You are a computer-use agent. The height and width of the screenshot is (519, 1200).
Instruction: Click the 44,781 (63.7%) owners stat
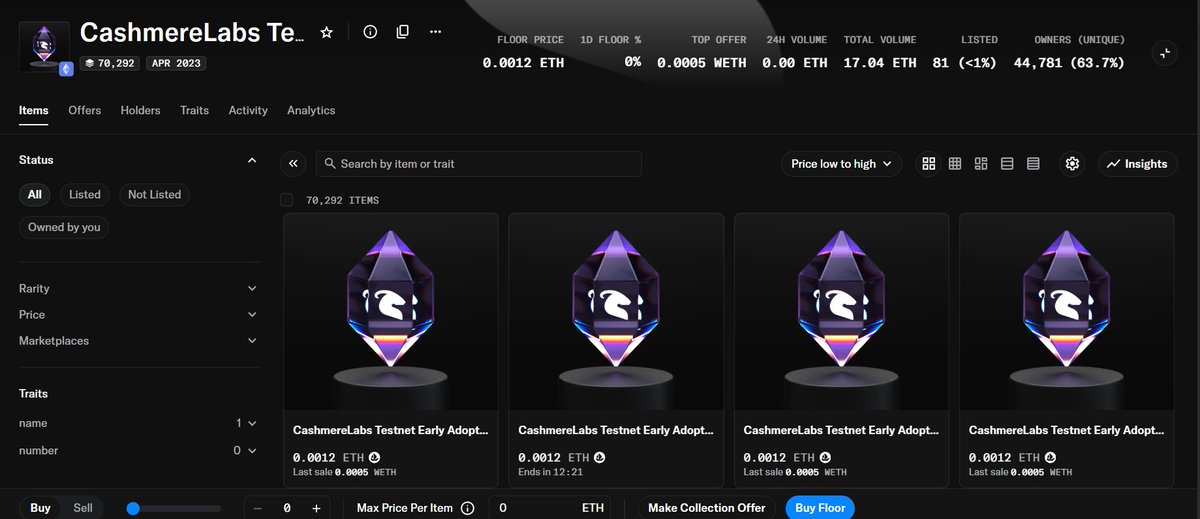click(1069, 62)
